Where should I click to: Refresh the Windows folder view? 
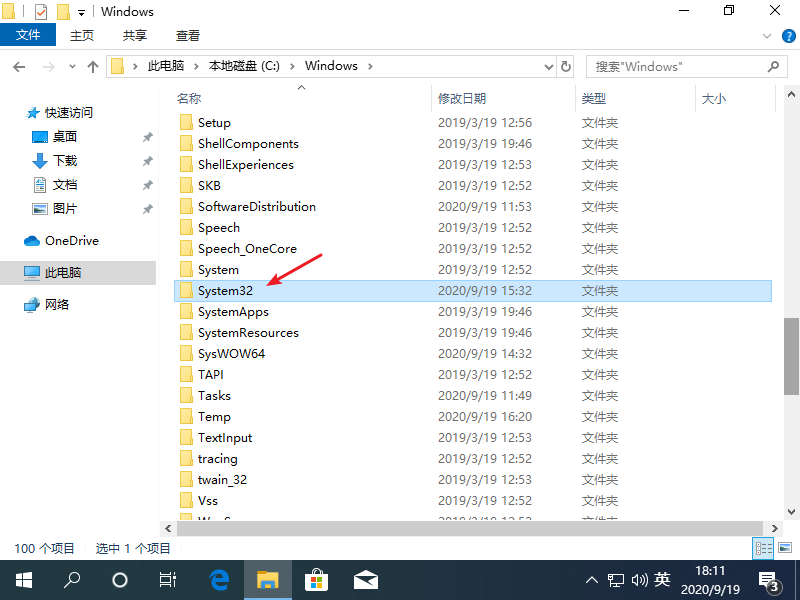[x=566, y=67]
